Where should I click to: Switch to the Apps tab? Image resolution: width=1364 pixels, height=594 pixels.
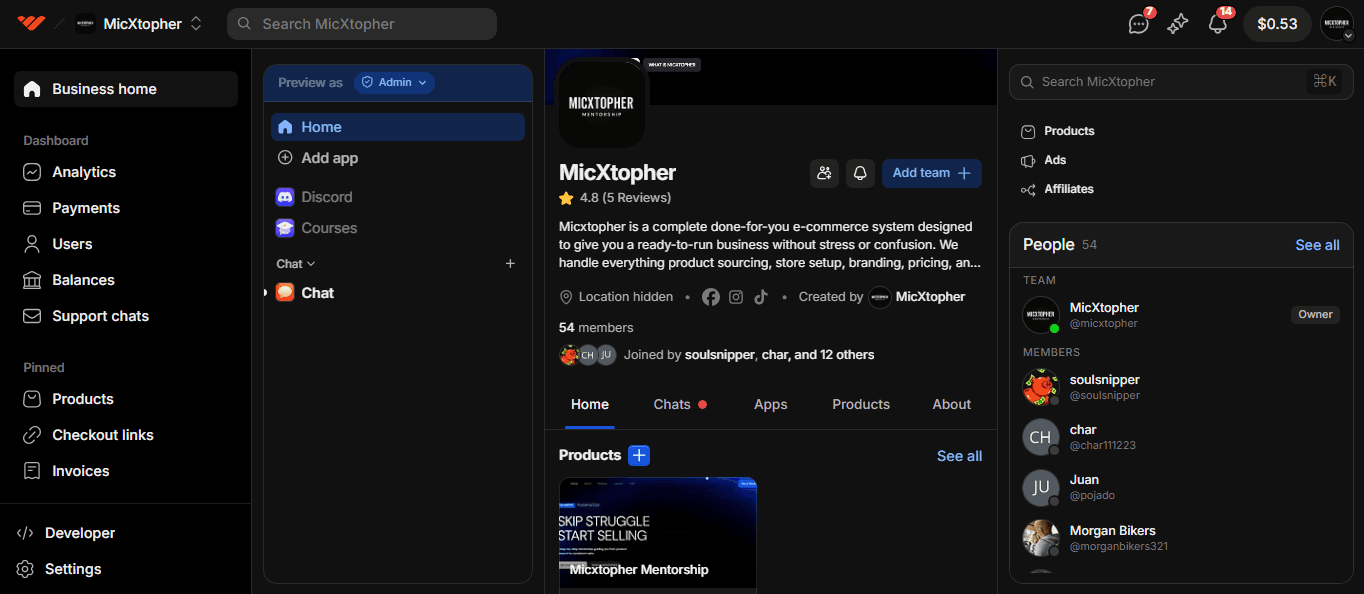pyautogui.click(x=770, y=405)
